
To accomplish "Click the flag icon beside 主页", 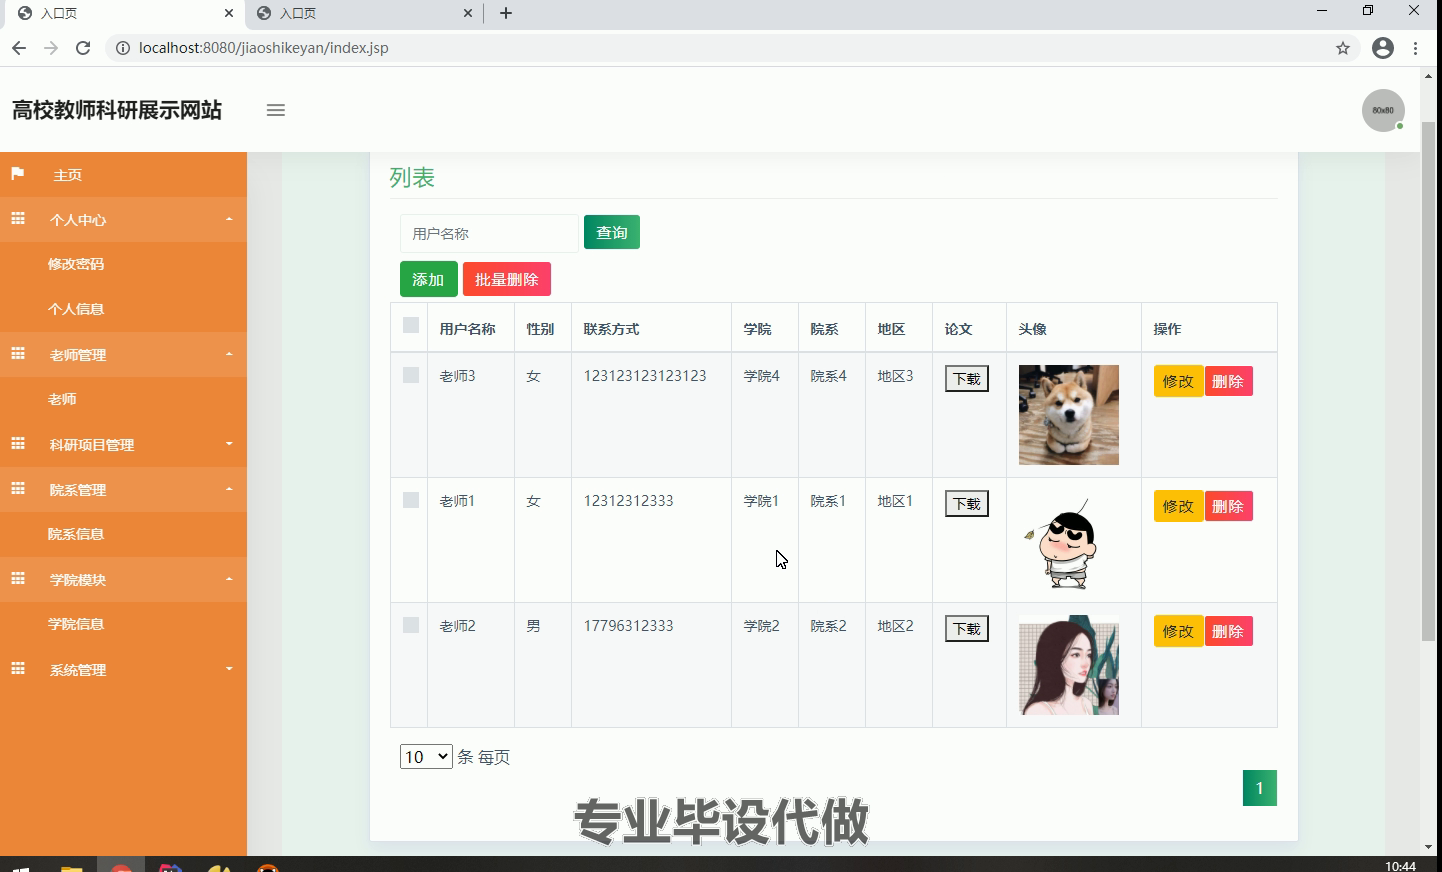I will click(17, 174).
